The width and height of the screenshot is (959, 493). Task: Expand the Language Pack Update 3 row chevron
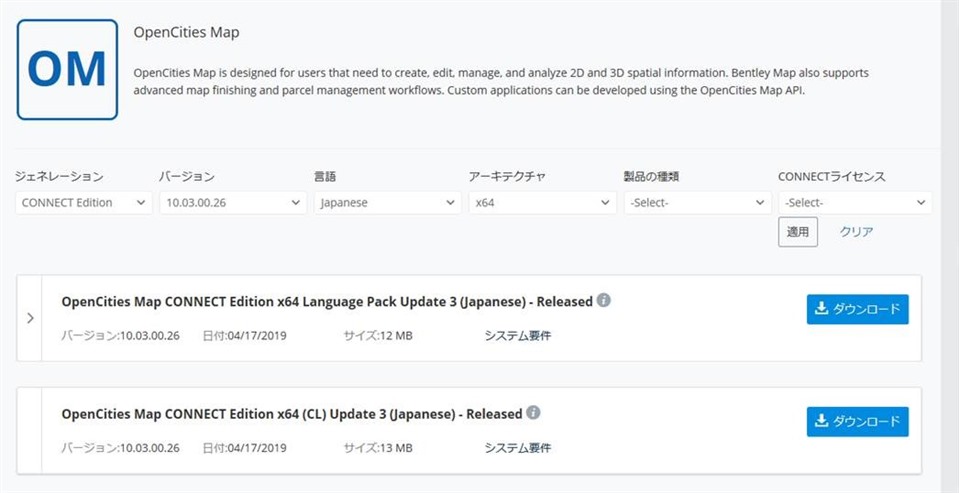(x=30, y=318)
